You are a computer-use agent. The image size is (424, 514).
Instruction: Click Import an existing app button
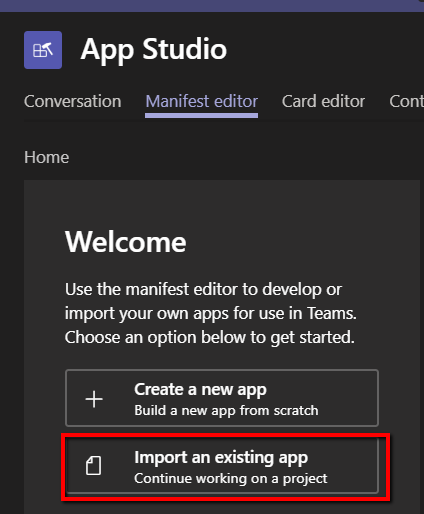pyautogui.click(x=222, y=466)
